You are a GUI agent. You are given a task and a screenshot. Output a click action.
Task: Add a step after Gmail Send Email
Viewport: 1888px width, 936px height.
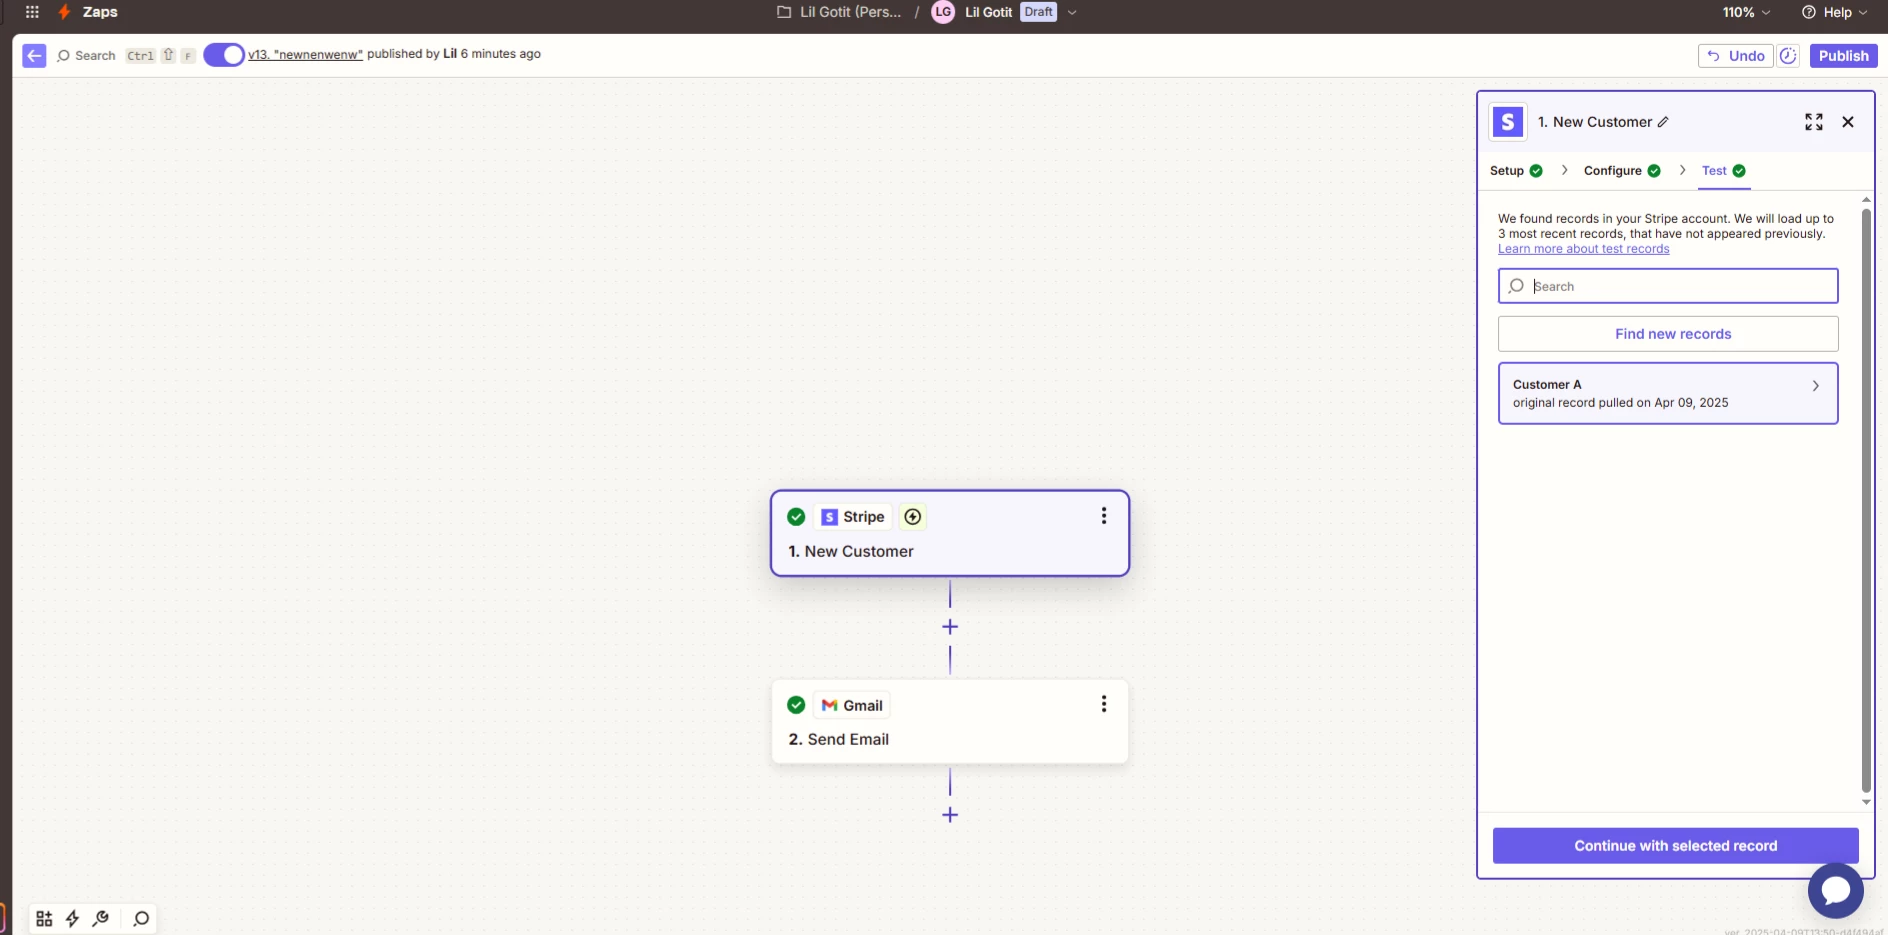pos(950,815)
